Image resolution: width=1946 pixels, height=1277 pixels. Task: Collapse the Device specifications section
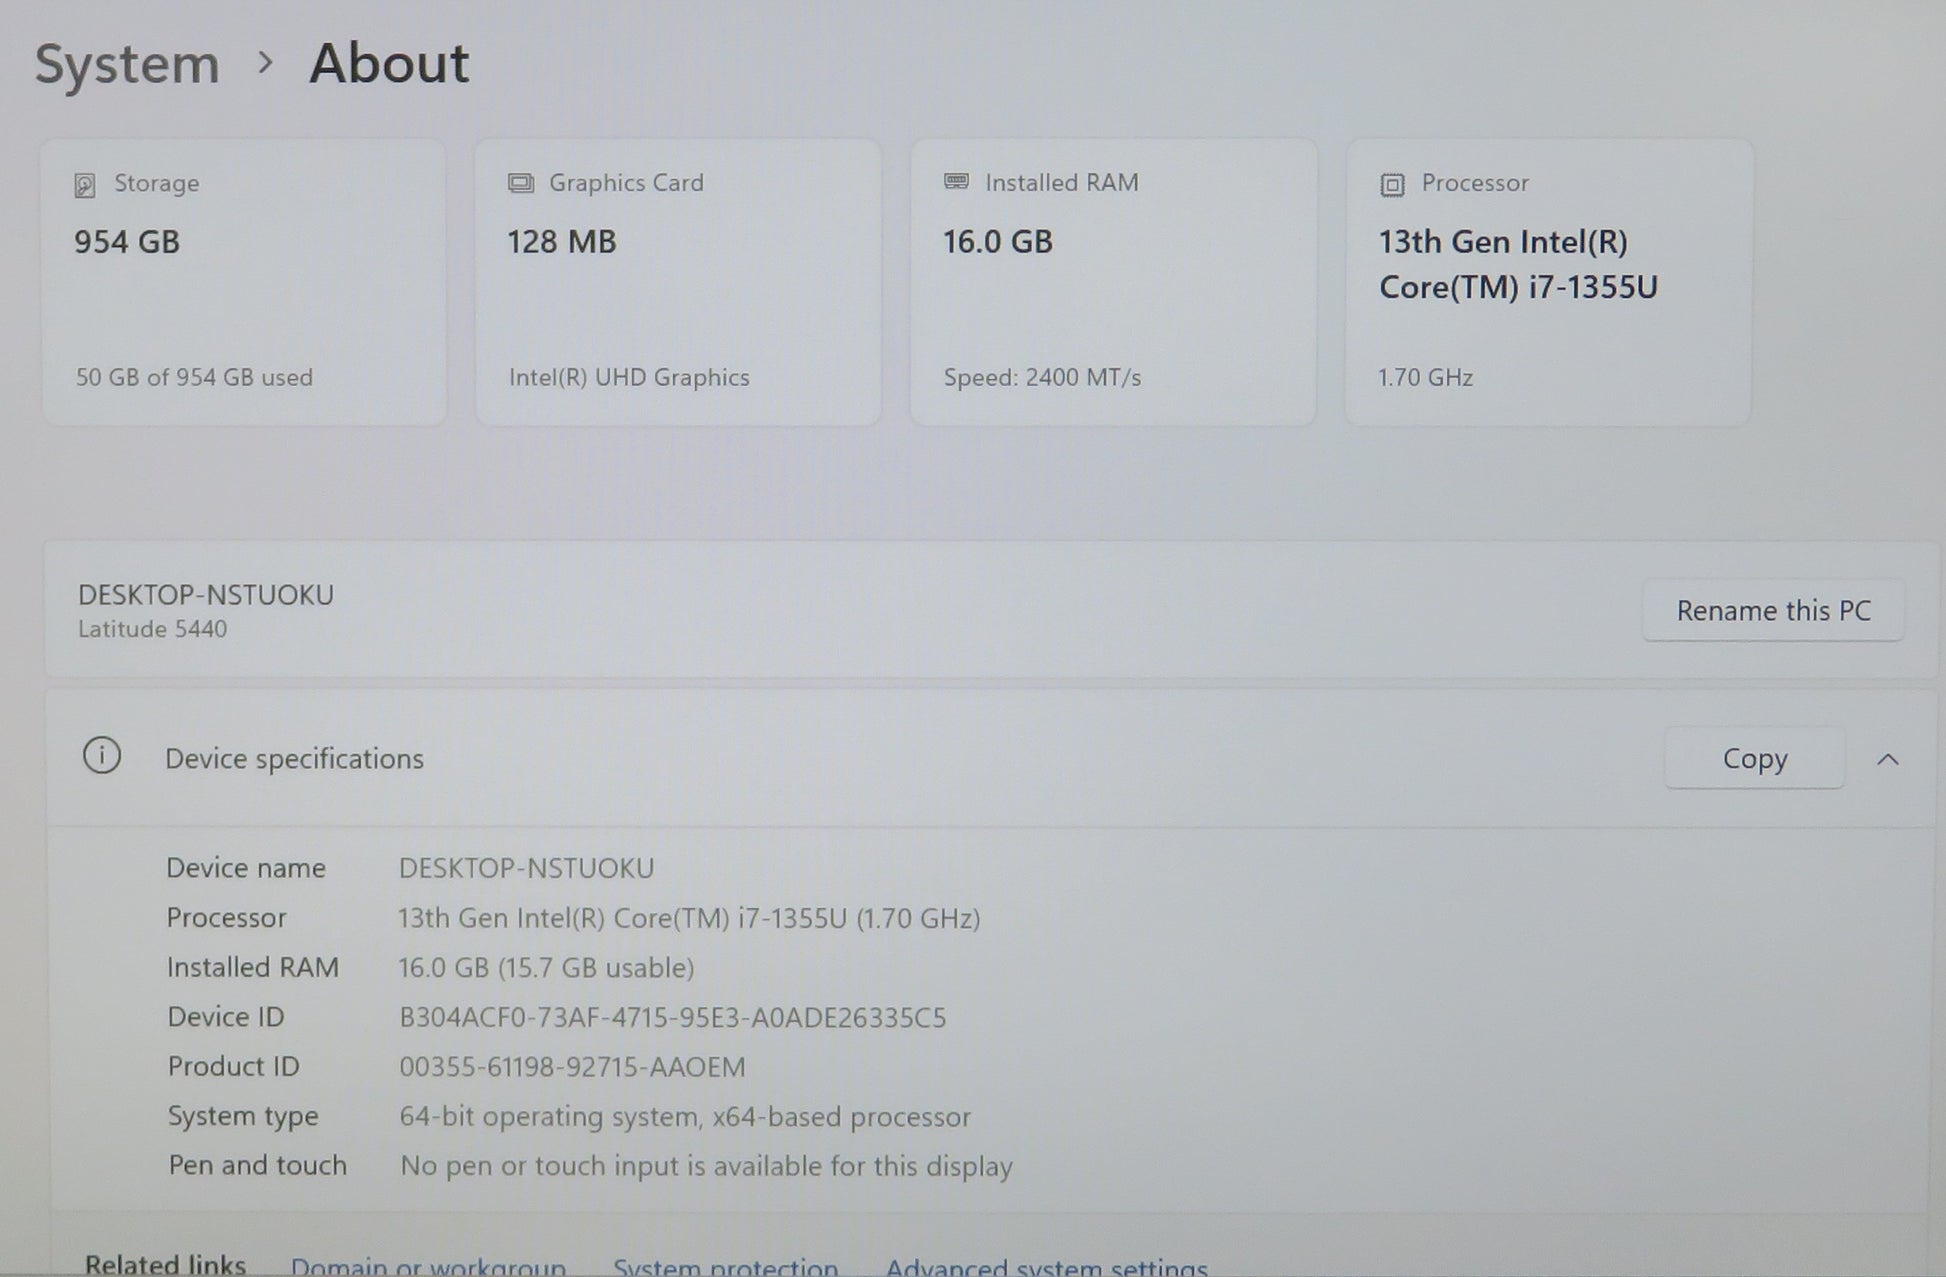coord(1887,760)
